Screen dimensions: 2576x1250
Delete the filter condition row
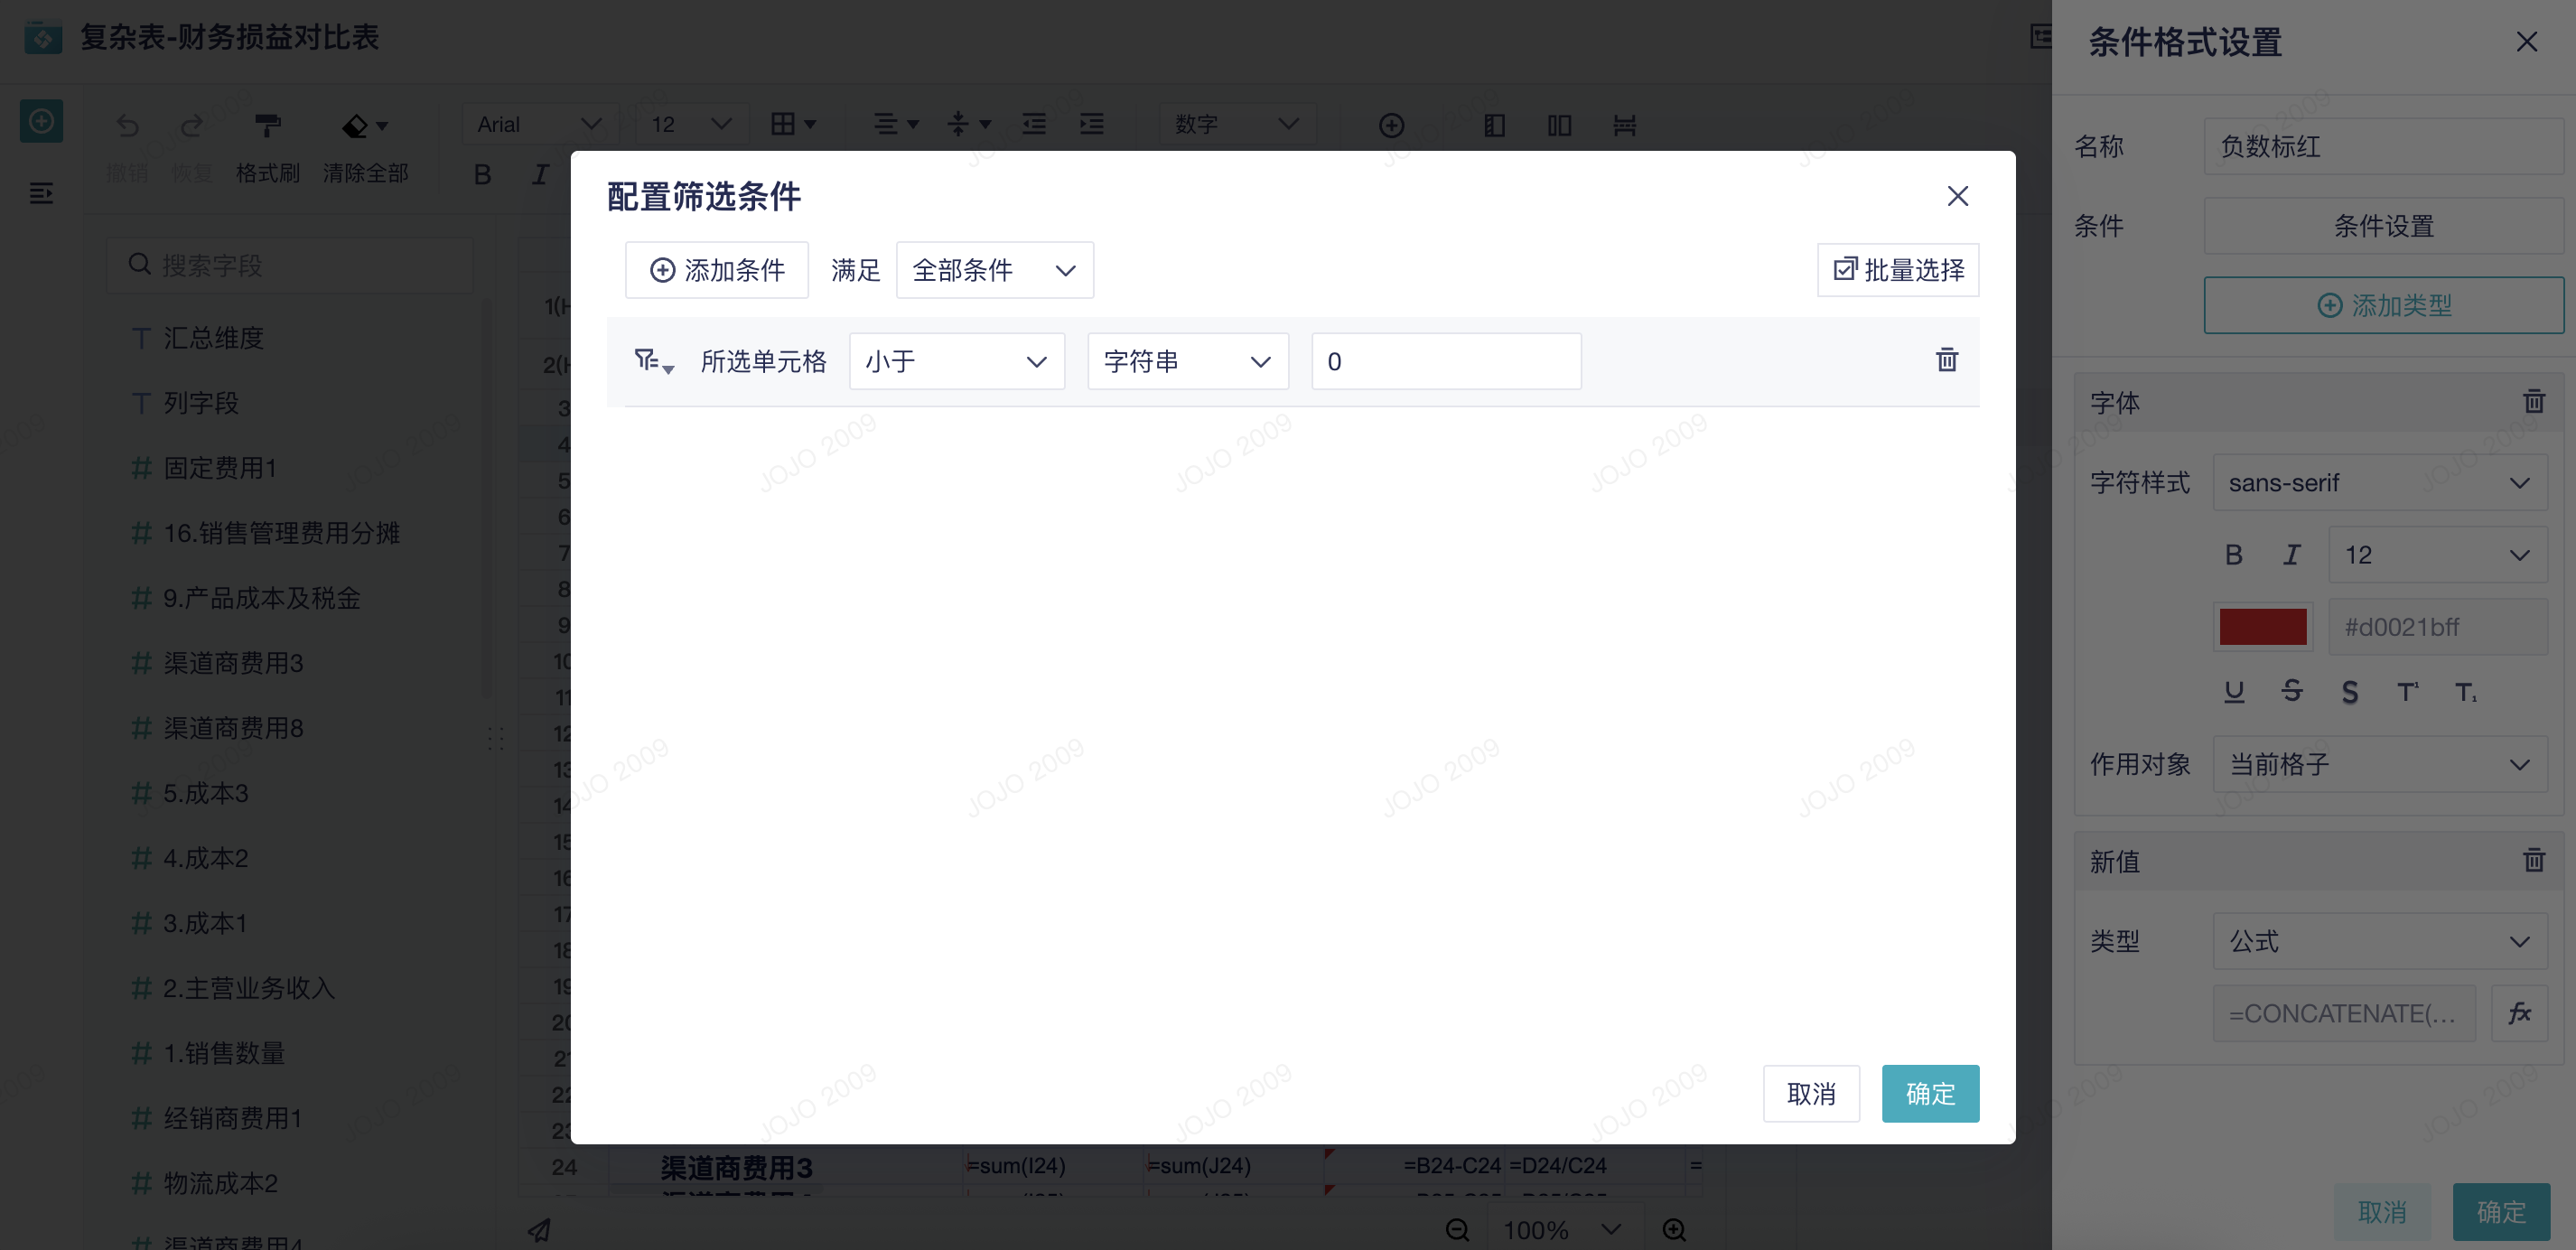(x=1946, y=360)
